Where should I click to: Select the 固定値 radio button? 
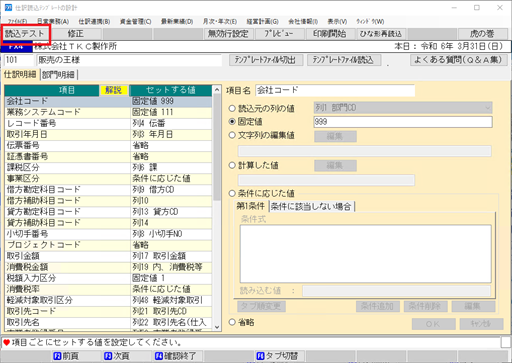coord(232,122)
